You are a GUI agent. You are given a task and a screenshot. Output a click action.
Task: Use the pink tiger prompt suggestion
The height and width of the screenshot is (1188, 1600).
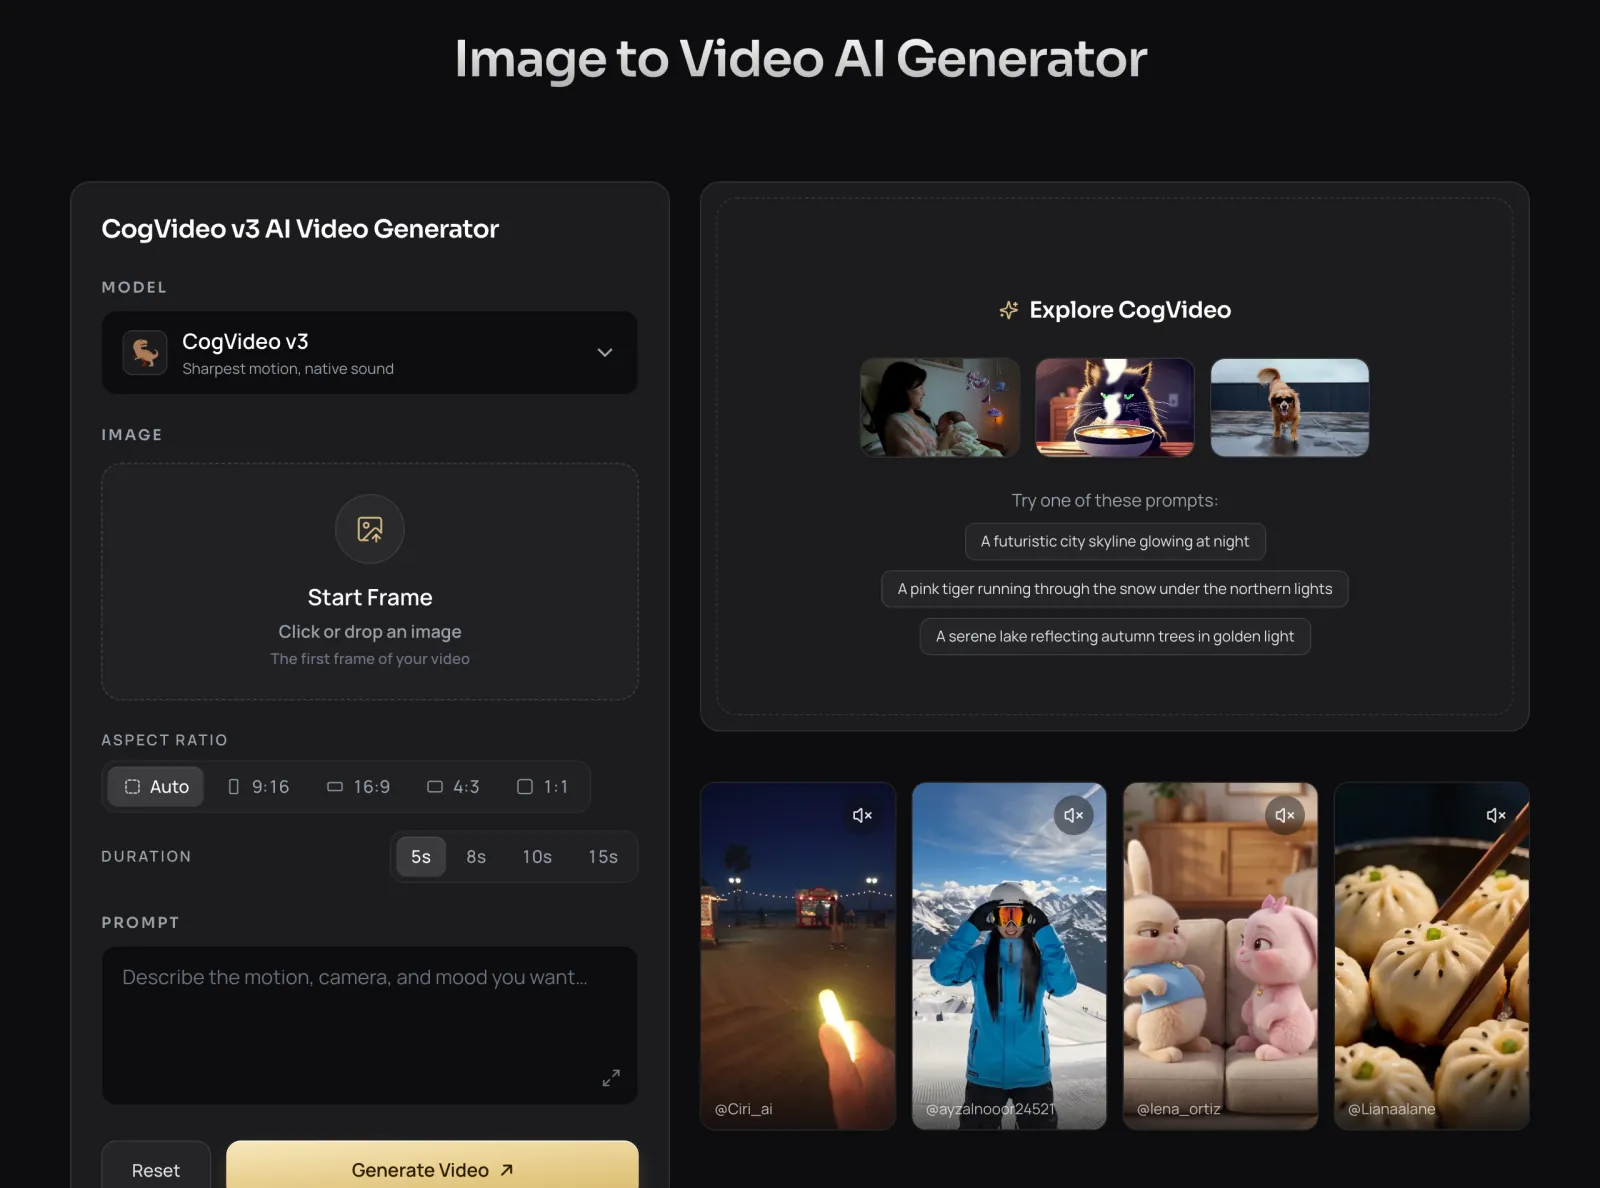[1115, 589]
